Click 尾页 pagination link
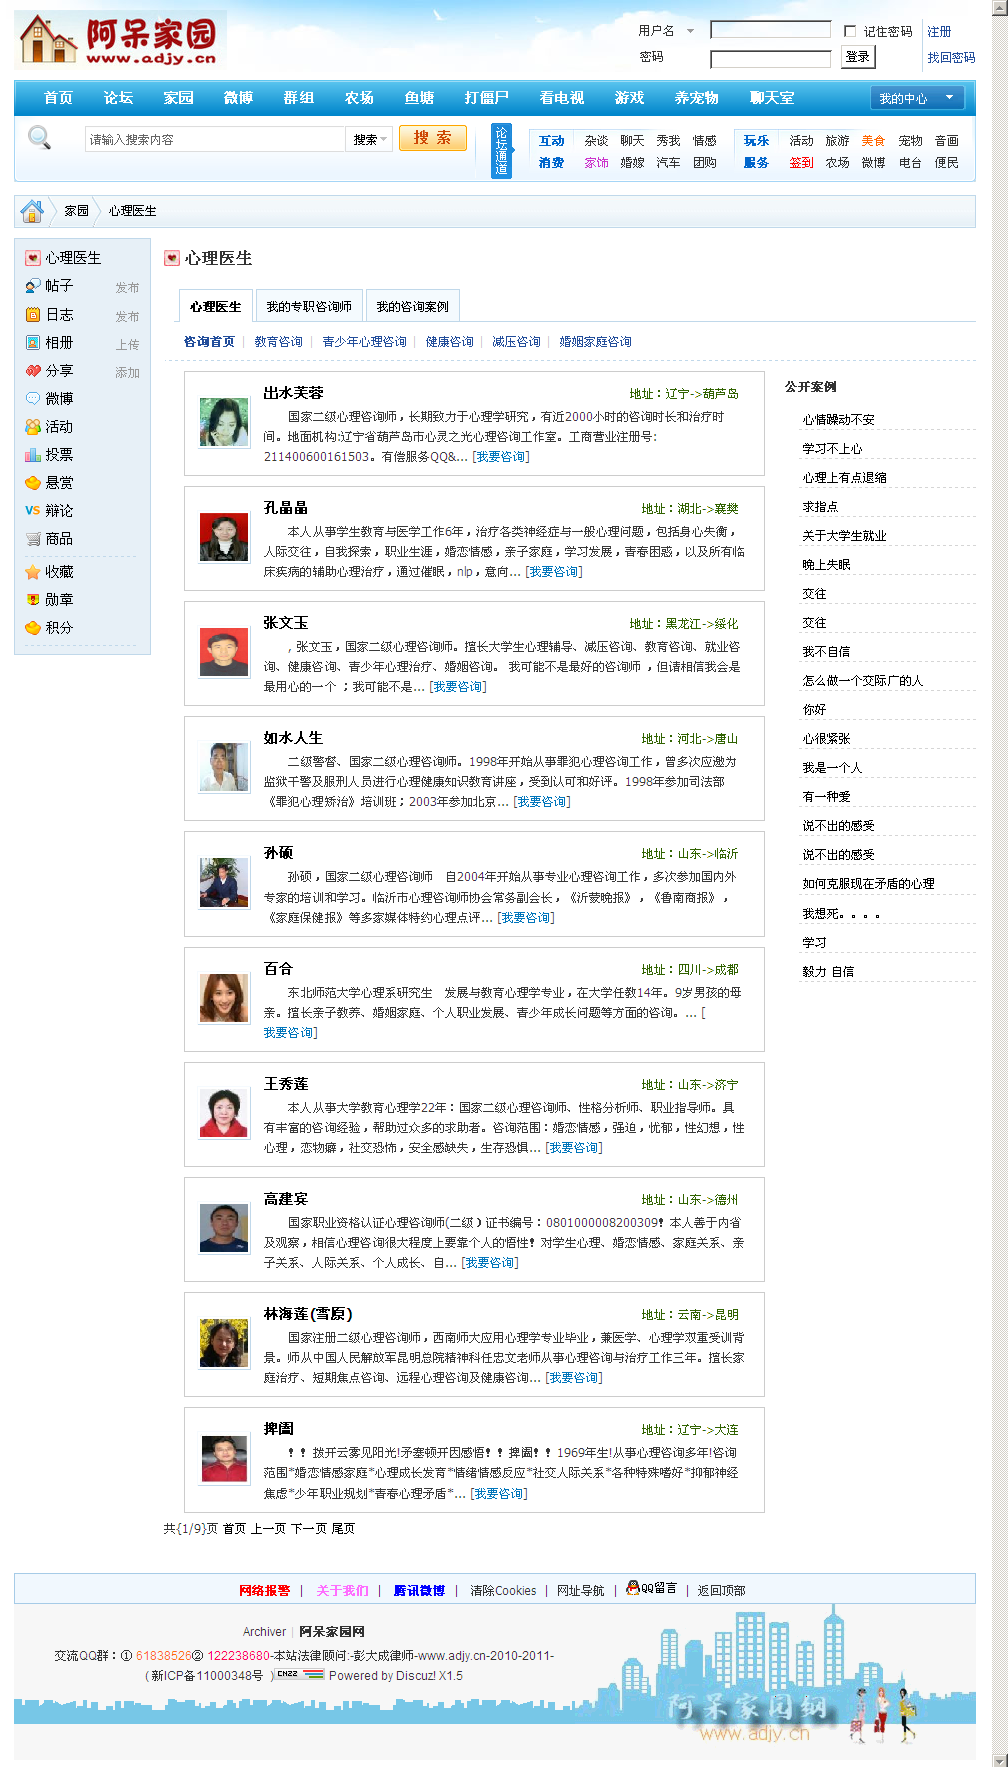The image size is (1008, 1767). (x=343, y=1529)
